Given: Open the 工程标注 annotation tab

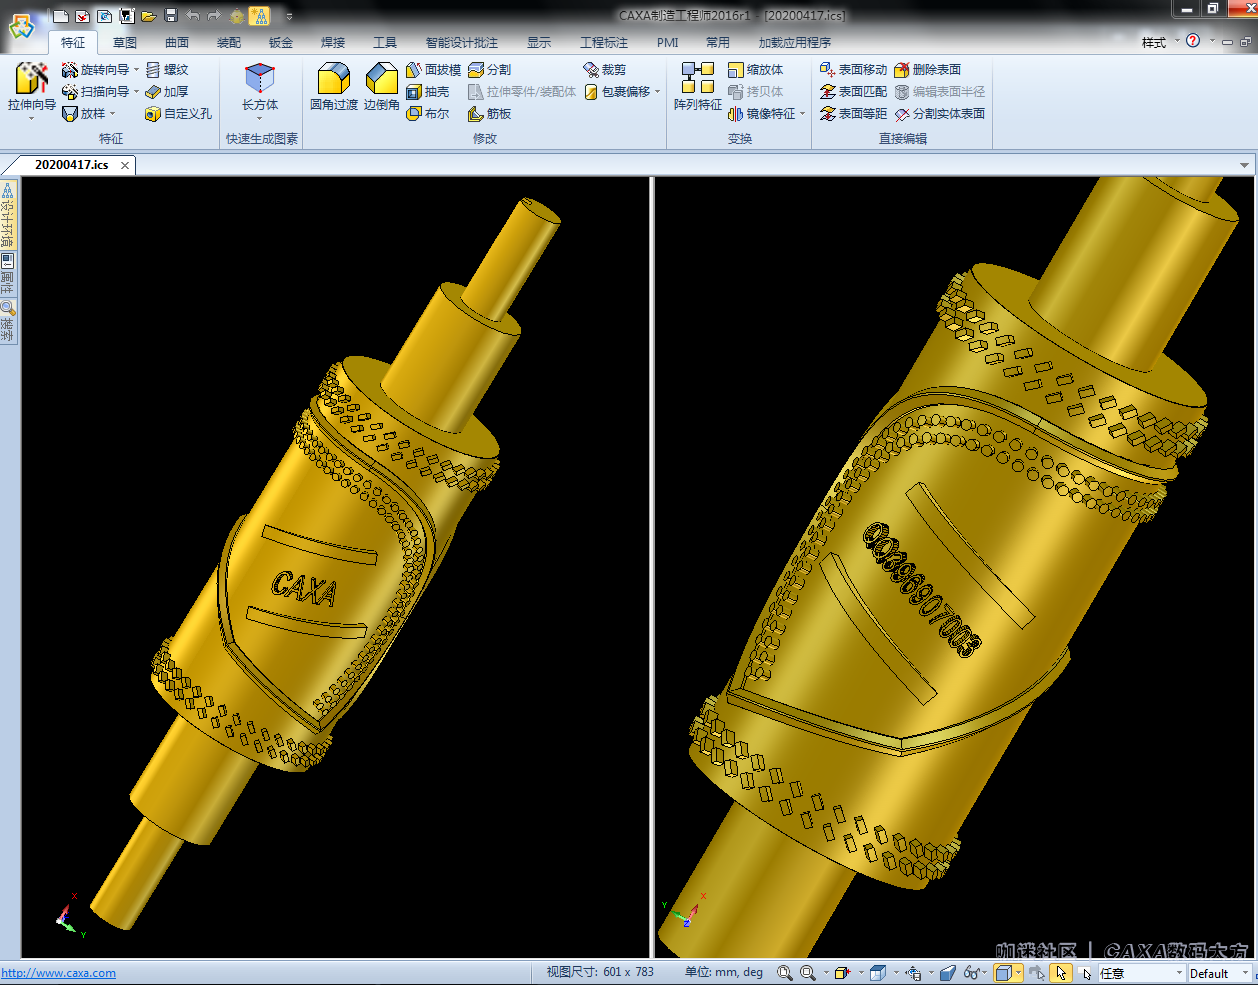Looking at the screenshot, I should (604, 43).
